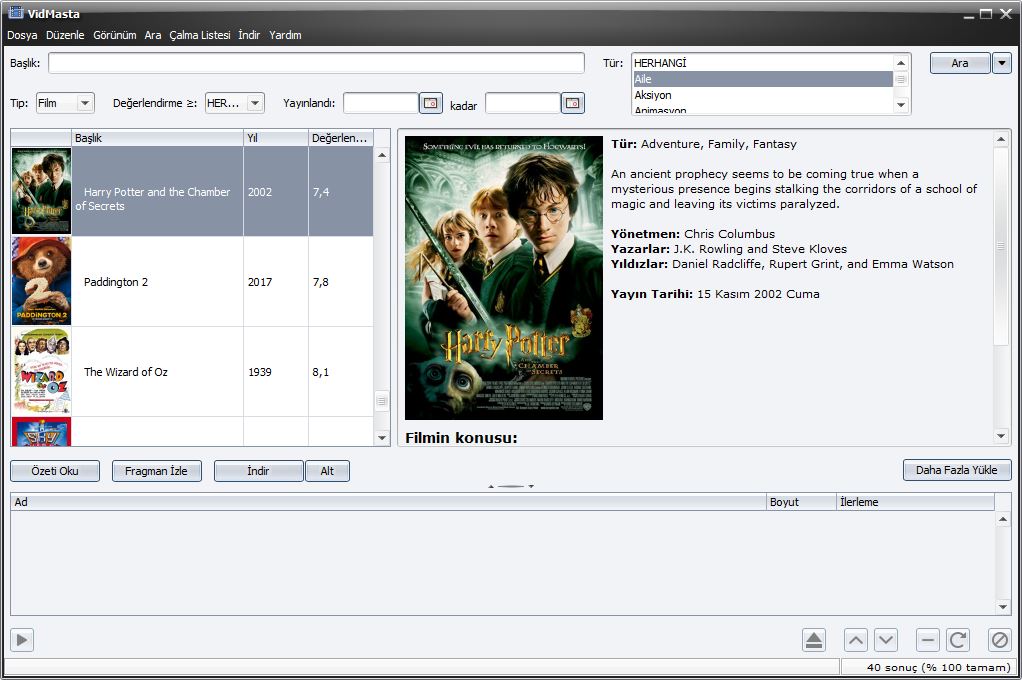Open the Değerlendirme rating dropdown
The image size is (1022, 680).
tap(235, 103)
